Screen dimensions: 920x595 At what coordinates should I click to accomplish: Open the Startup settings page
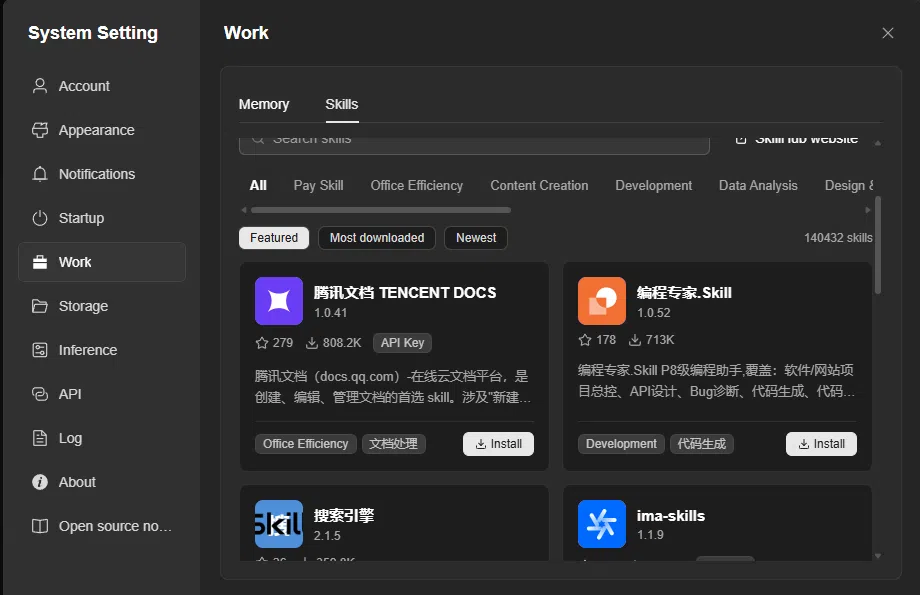point(102,218)
